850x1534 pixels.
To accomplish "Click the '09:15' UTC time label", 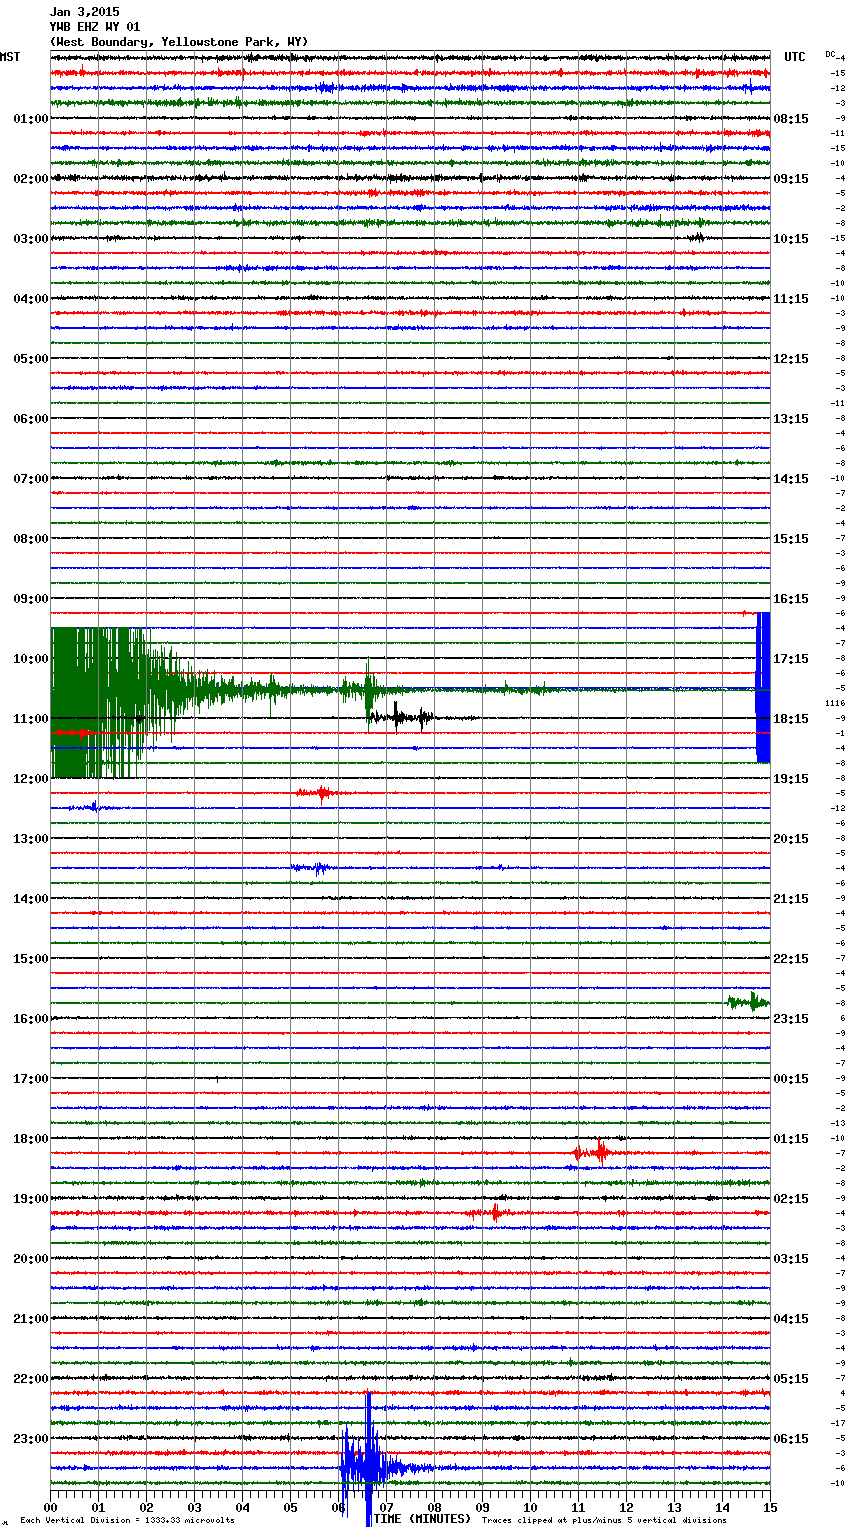I will 791,179.
